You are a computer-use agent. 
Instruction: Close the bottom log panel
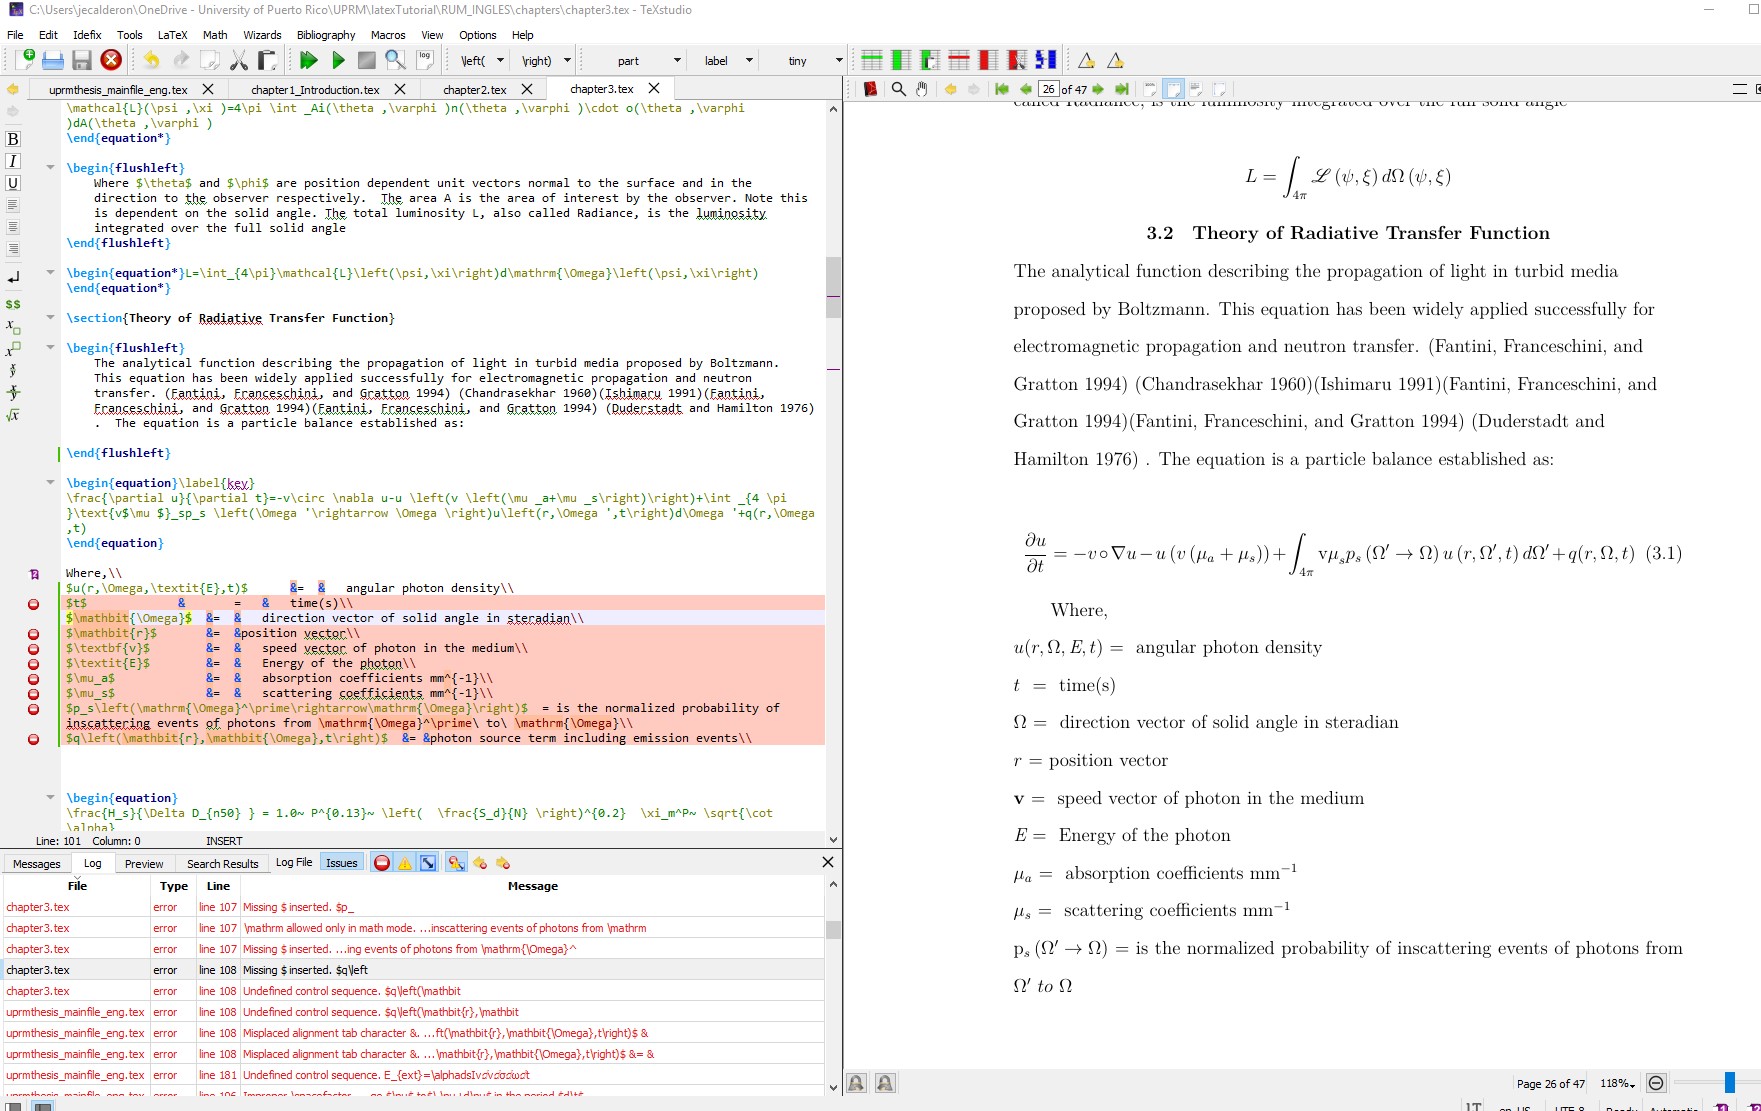pos(827,862)
